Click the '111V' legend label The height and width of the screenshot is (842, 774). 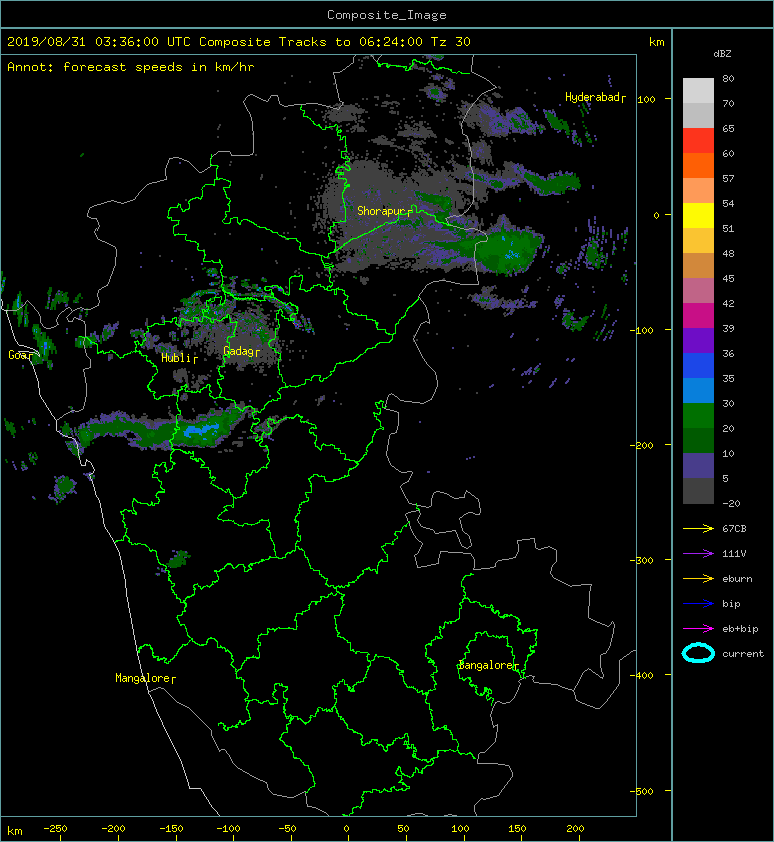pos(734,554)
